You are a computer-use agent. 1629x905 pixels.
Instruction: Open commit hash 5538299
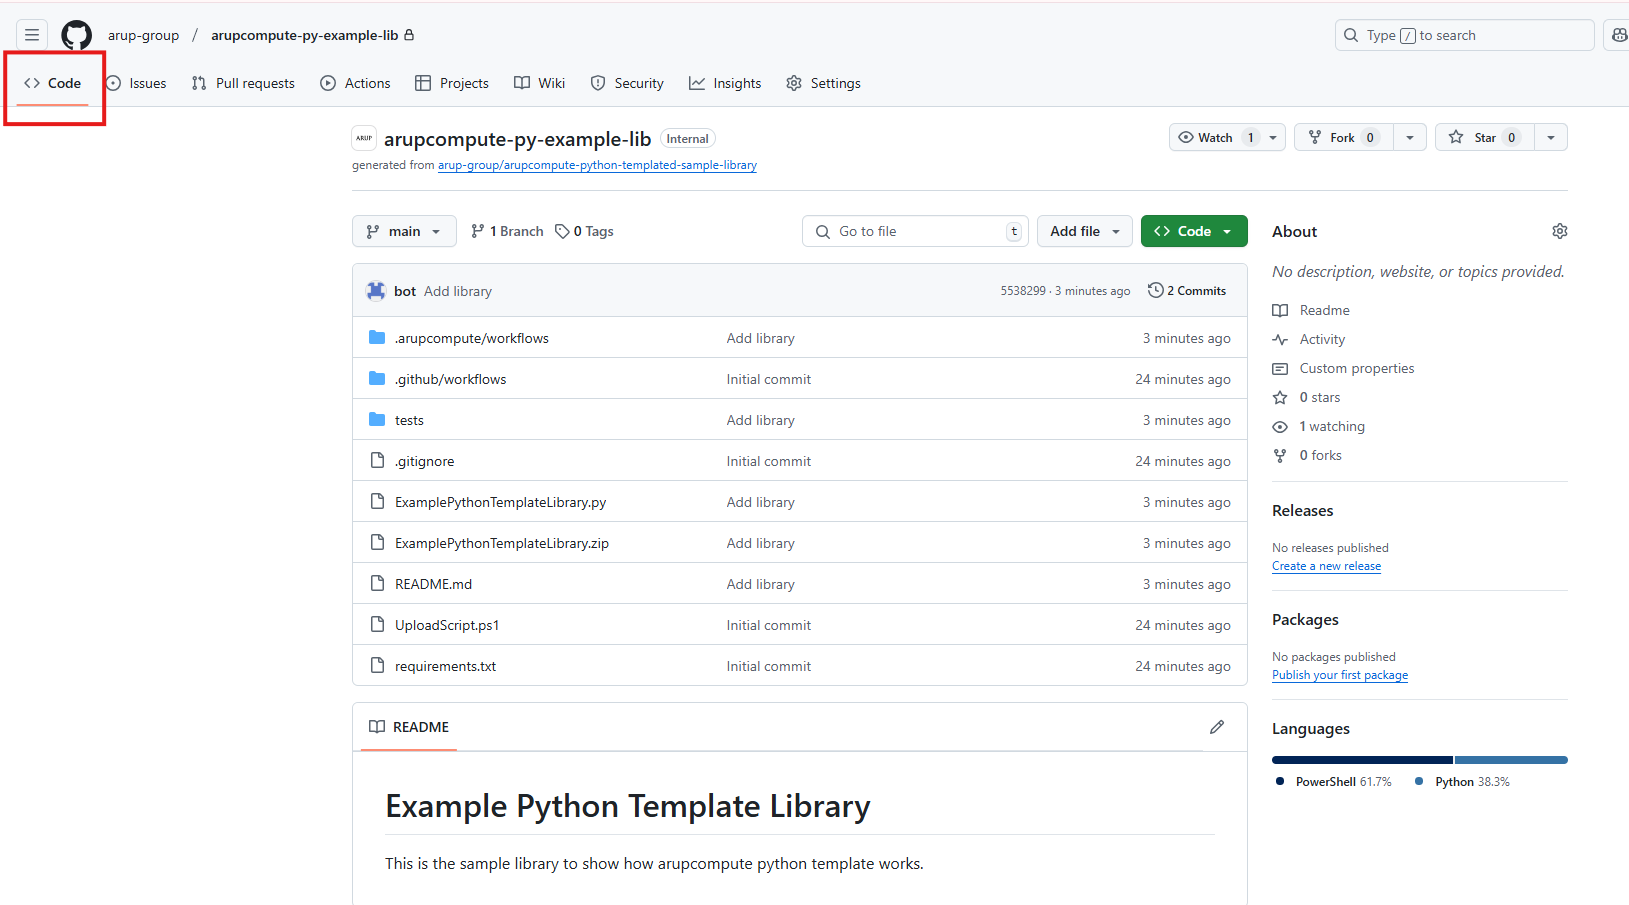[x=1023, y=291]
